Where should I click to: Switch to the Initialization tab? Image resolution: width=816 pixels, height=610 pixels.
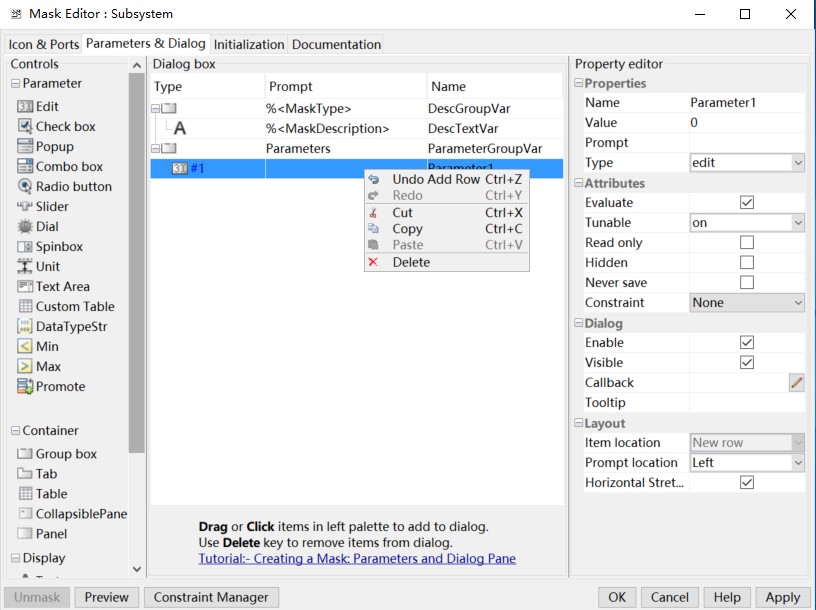tap(249, 44)
